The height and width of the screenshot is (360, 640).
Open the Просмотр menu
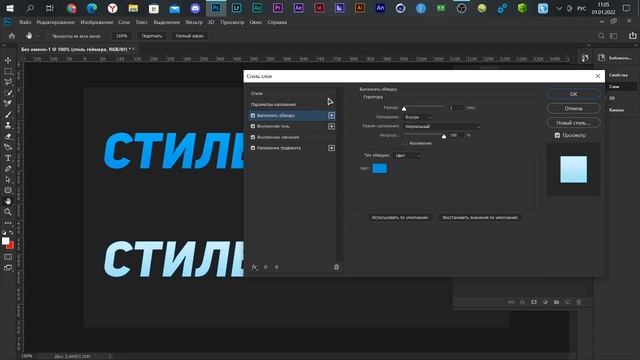click(232, 22)
